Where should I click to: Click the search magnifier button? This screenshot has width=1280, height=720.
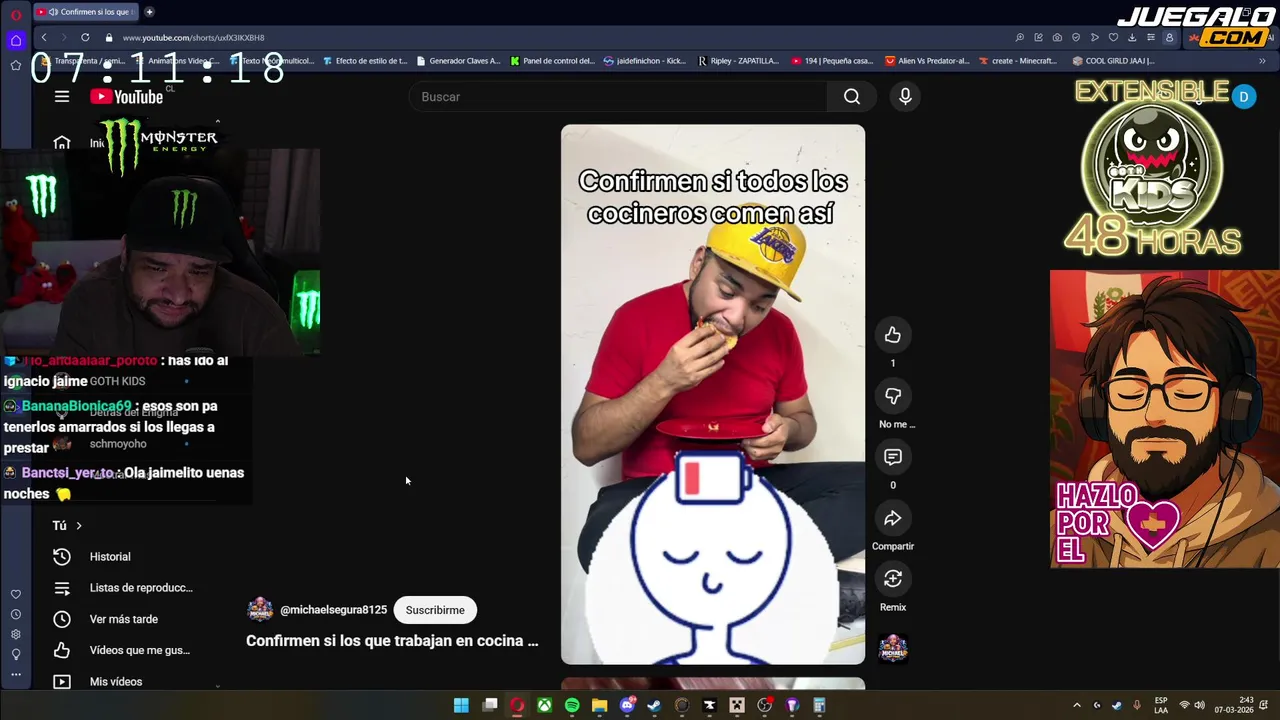click(852, 97)
